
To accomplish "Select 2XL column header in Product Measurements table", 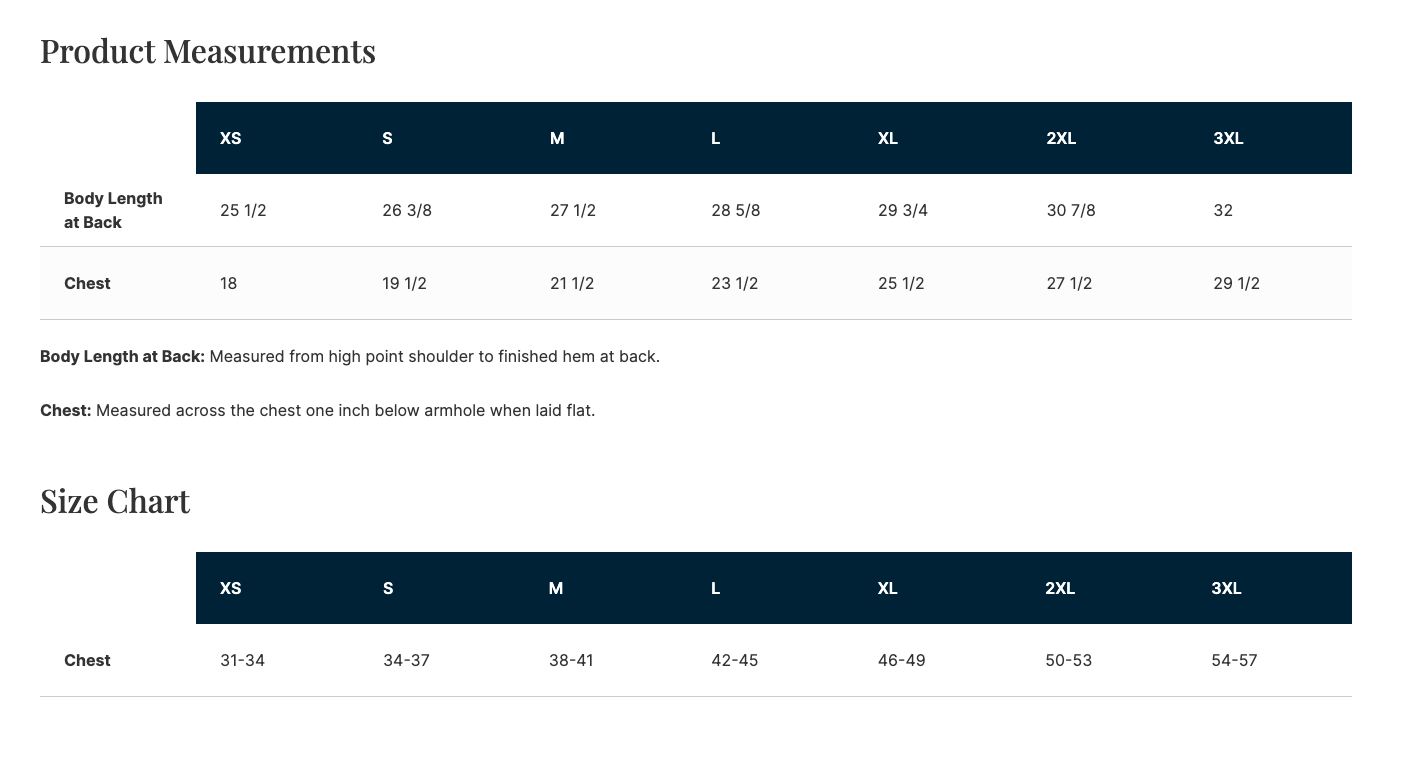I will (1061, 138).
